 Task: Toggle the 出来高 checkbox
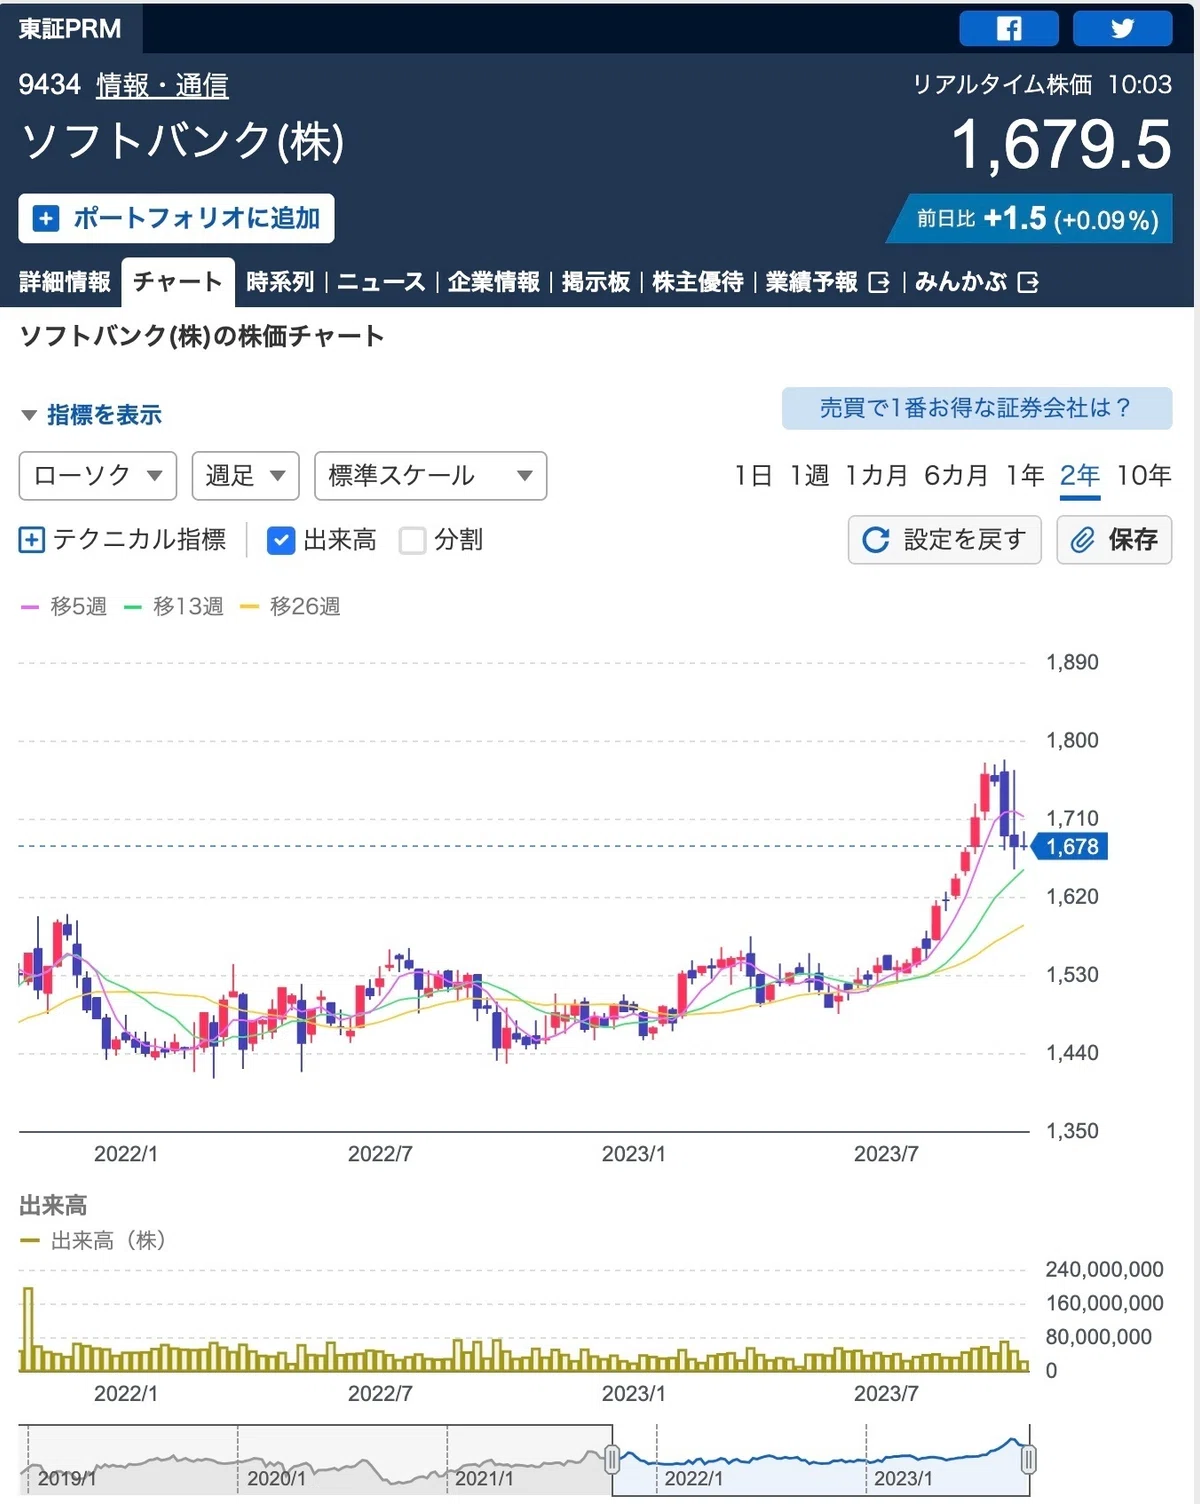281,540
